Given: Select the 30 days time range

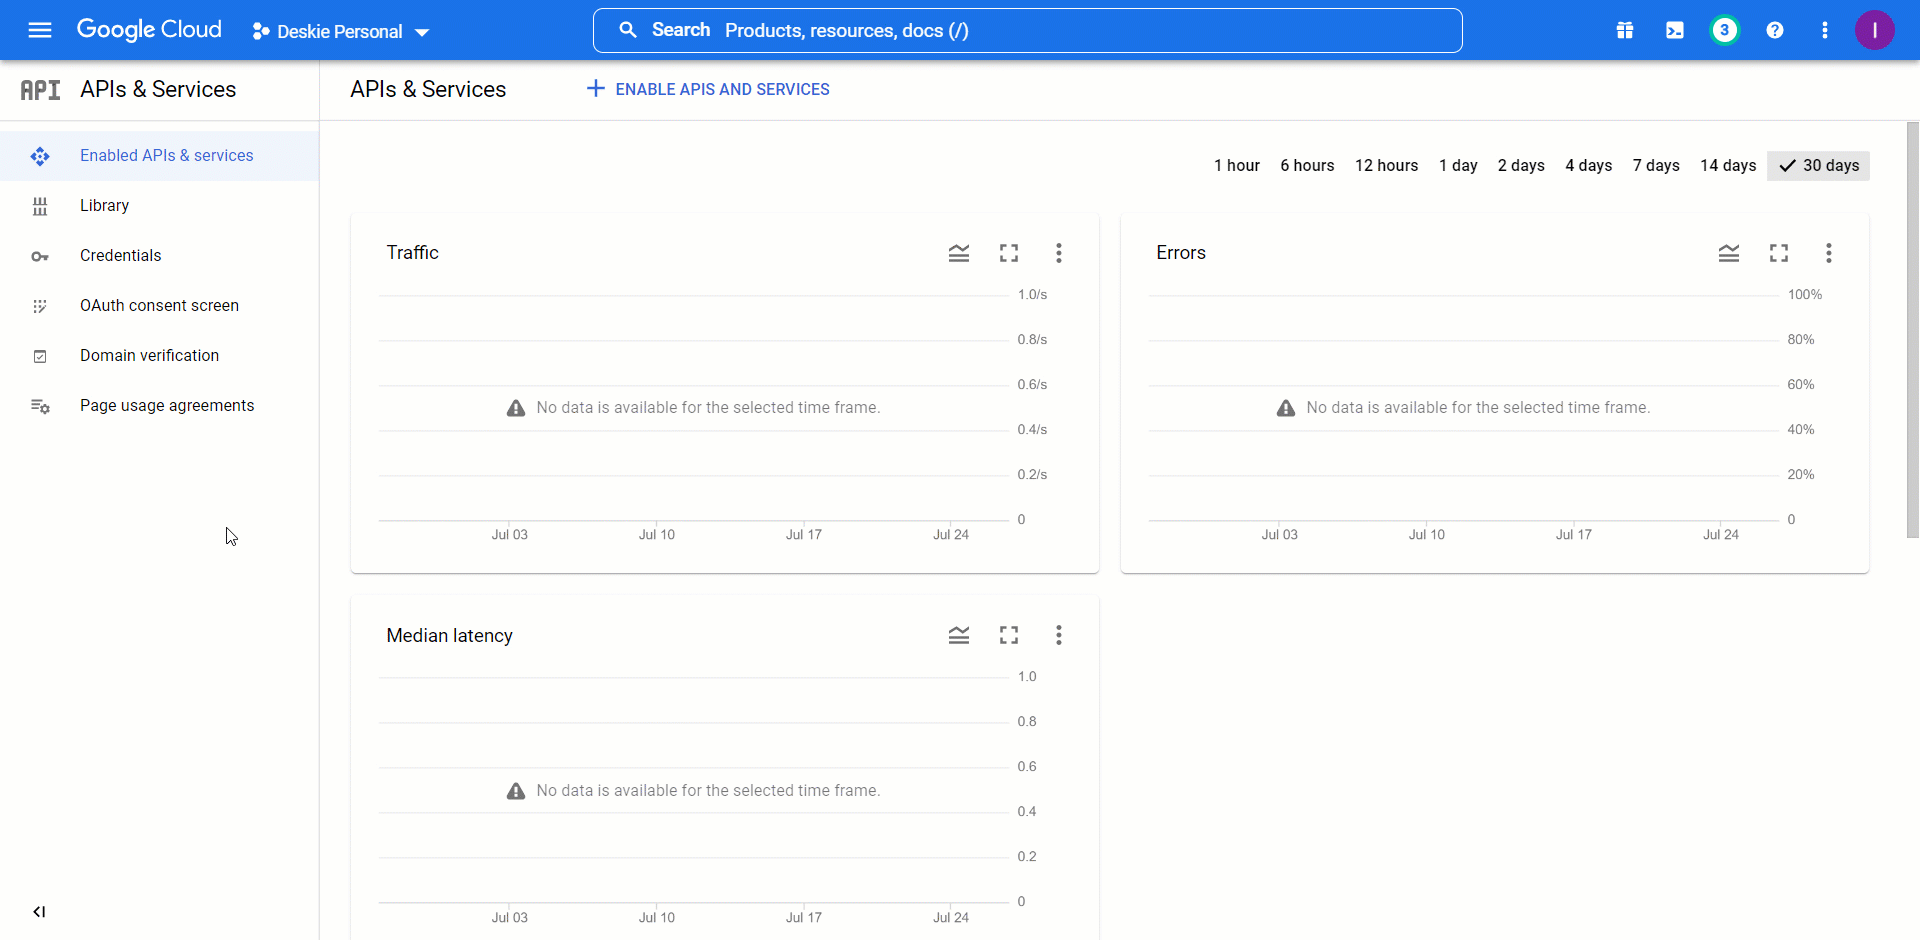Looking at the screenshot, I should point(1819,166).
